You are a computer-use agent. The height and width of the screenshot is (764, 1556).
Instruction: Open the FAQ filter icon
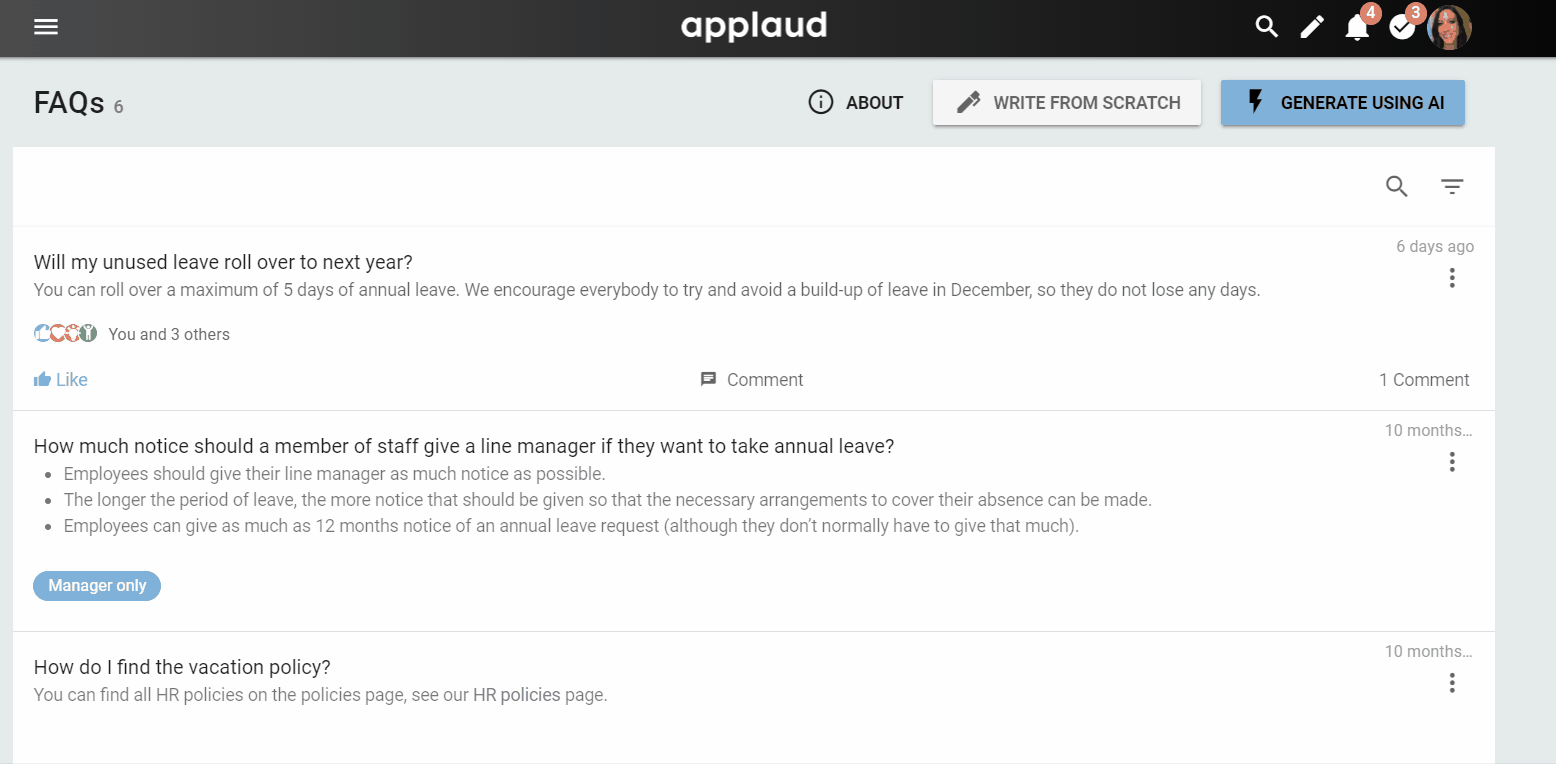pyautogui.click(x=1452, y=186)
